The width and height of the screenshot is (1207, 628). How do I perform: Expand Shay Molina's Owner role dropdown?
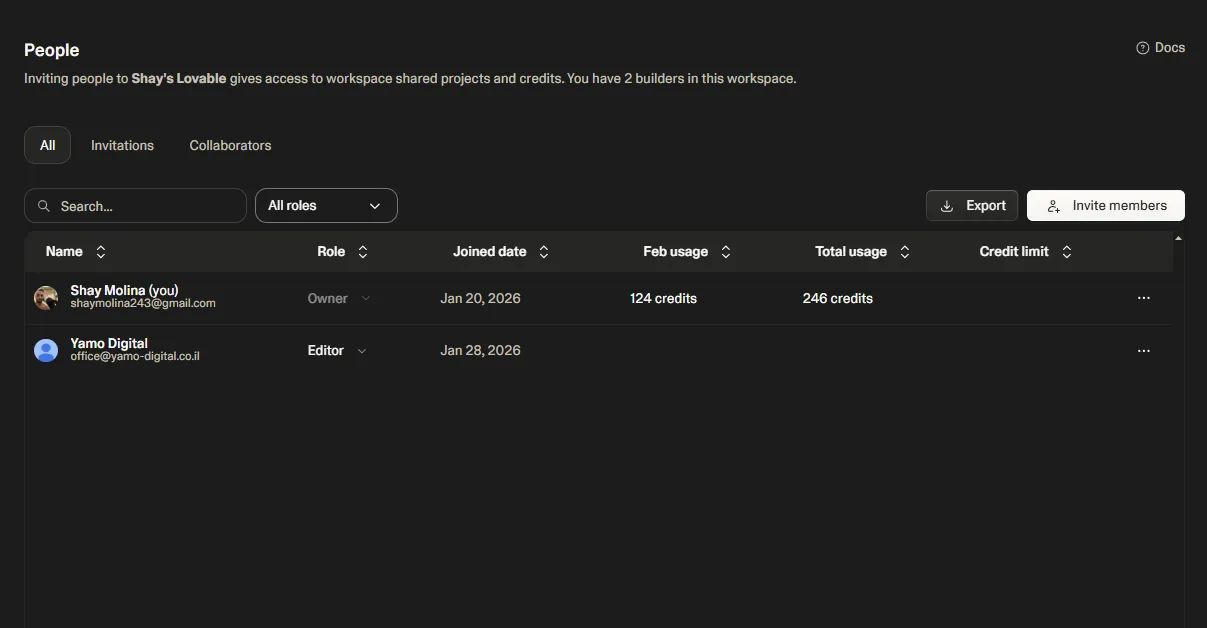(339, 298)
